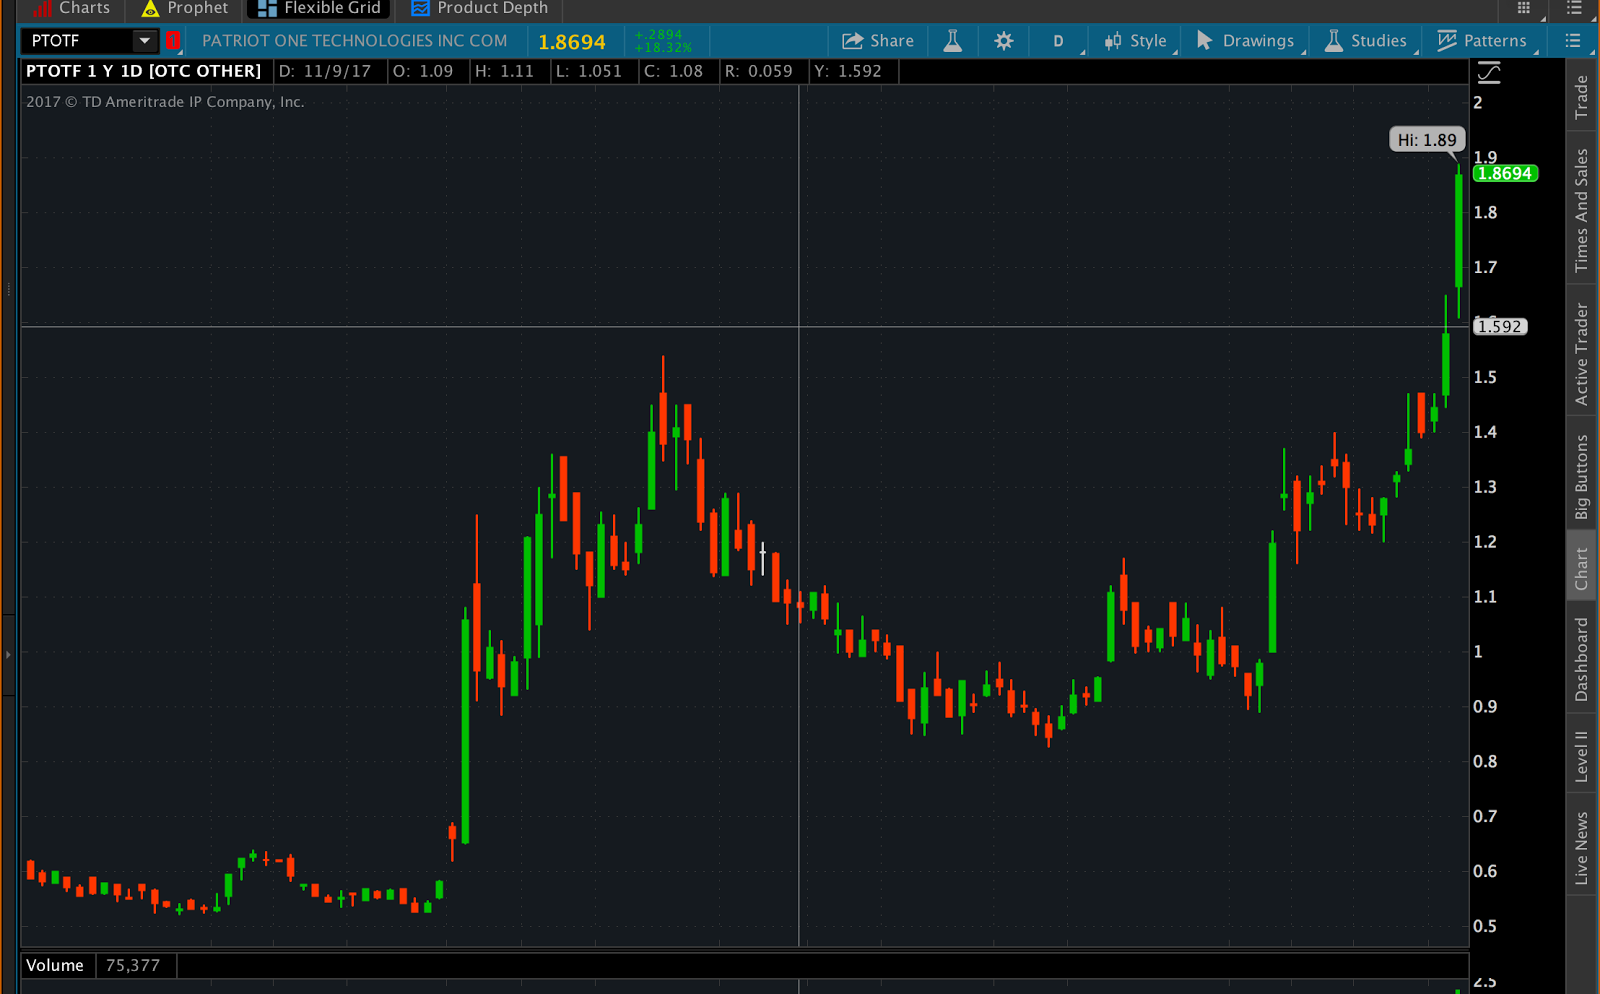
Task: Open the Dashboard sidebar tab
Action: coord(1582,659)
